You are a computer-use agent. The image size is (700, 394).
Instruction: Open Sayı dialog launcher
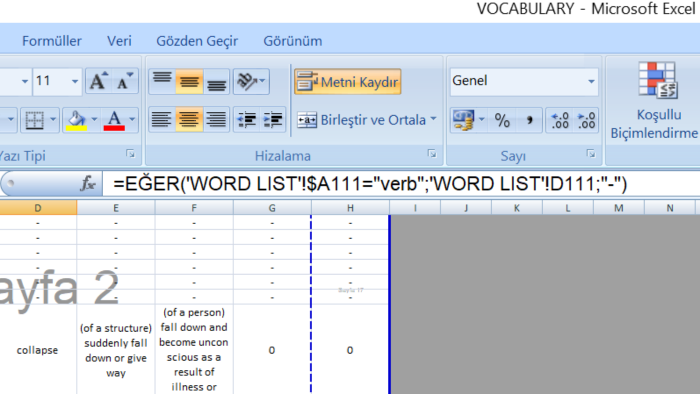coord(591,154)
